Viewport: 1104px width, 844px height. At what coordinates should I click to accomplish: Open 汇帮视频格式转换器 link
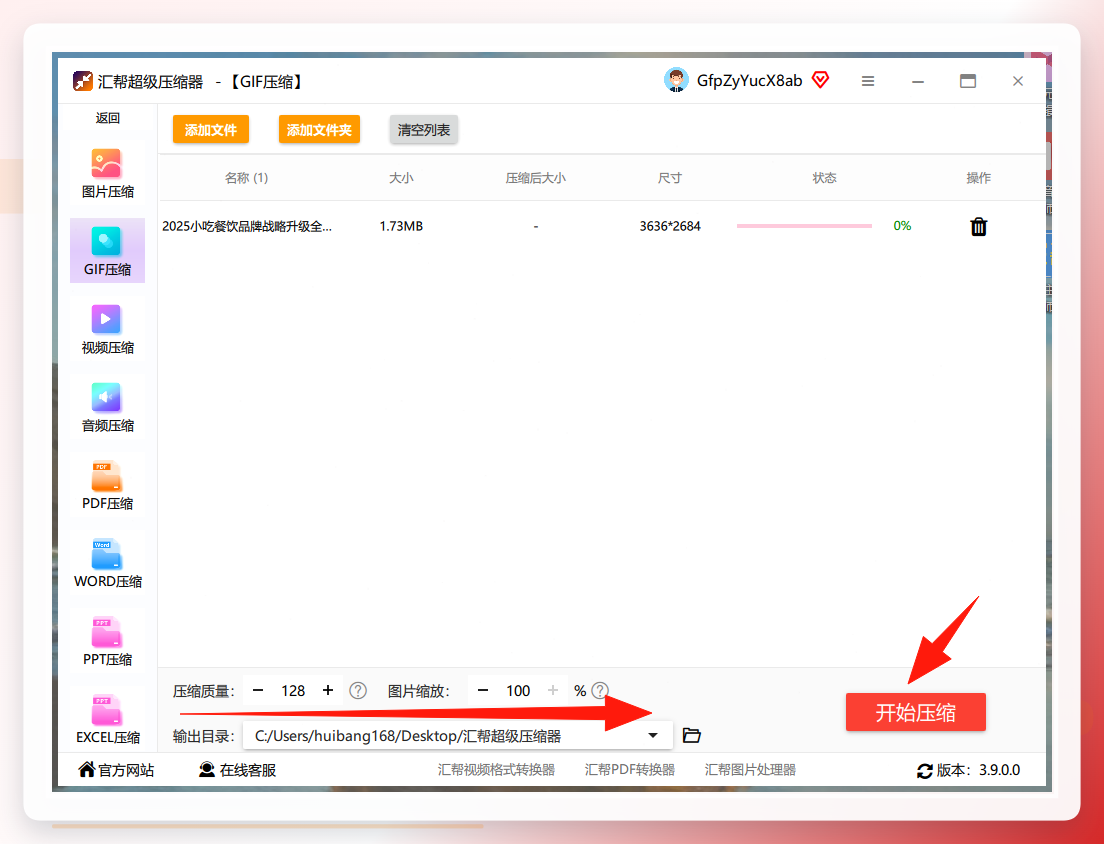point(496,770)
